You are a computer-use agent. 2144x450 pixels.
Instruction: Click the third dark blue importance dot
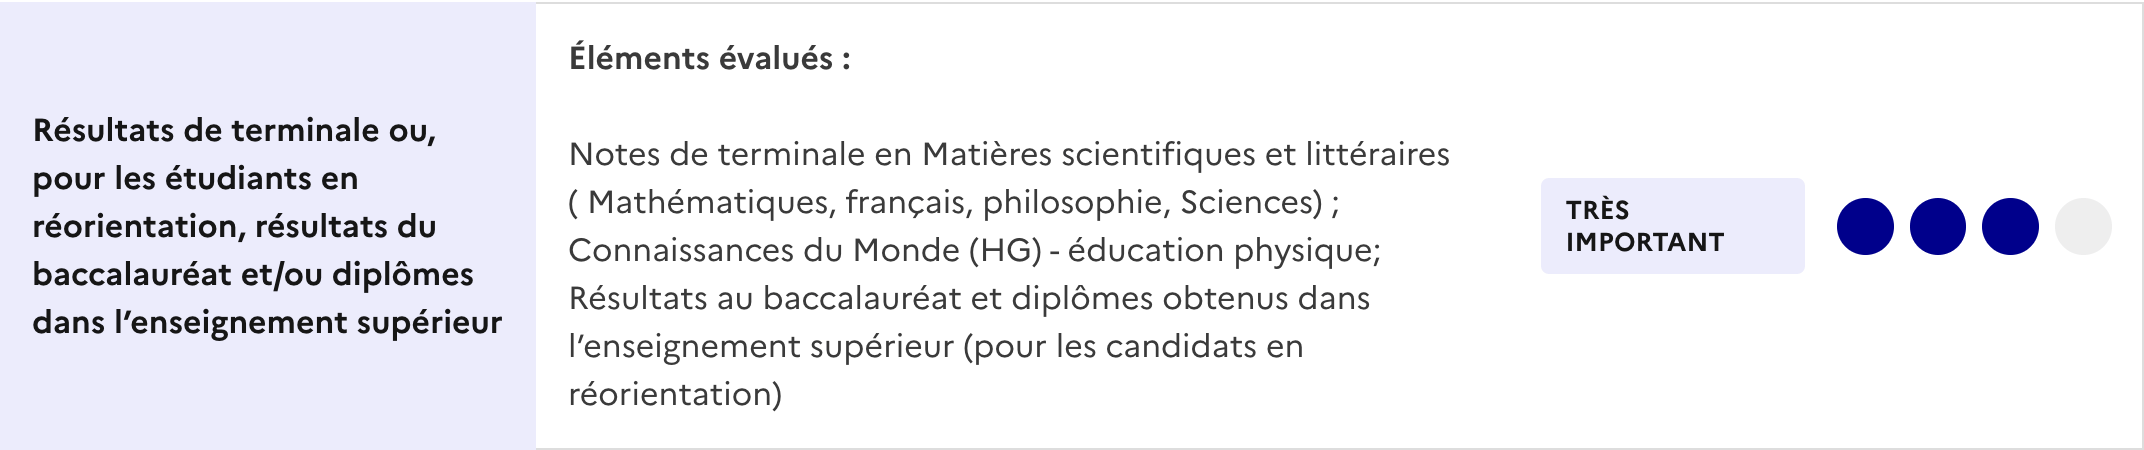point(2010,226)
